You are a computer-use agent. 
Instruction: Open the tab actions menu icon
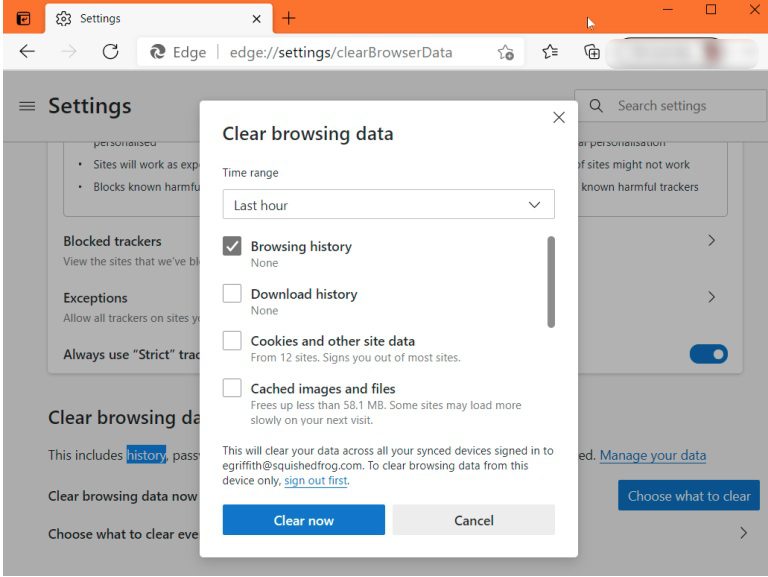click(23, 18)
